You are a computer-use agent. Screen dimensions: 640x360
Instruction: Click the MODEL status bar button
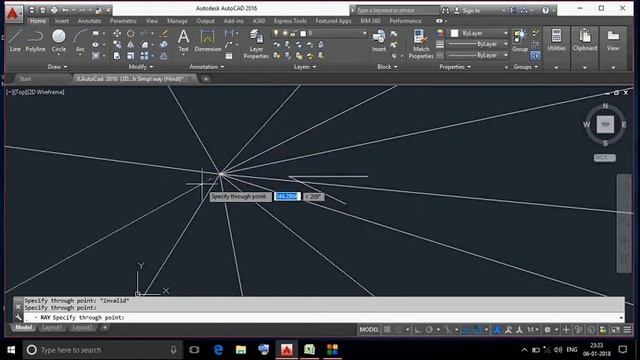[369, 329]
